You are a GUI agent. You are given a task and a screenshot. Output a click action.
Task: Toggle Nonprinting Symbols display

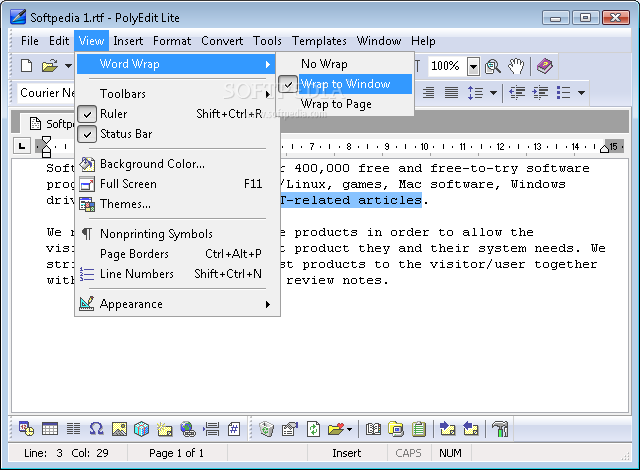(x=175, y=234)
